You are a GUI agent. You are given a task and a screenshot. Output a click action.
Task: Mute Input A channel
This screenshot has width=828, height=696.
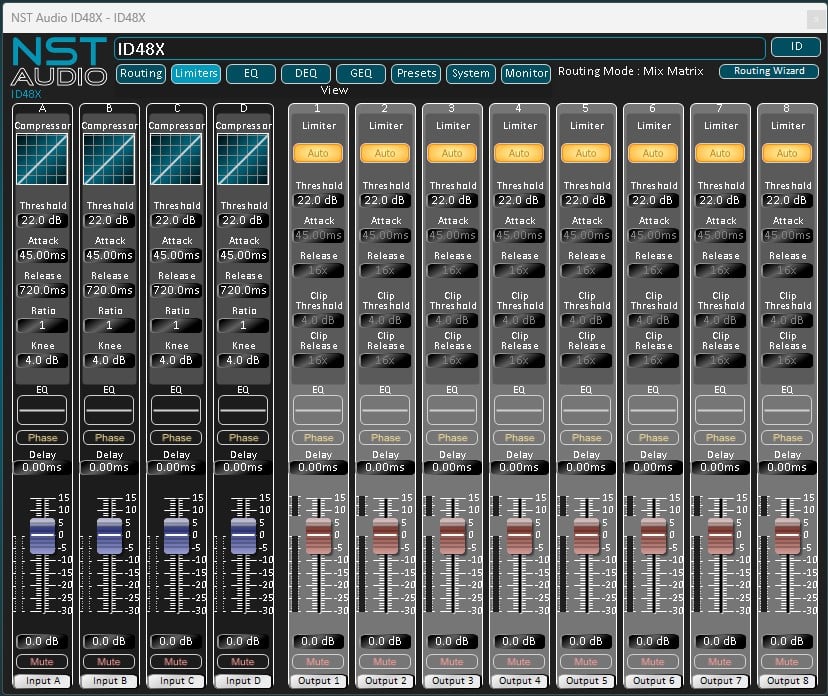pos(42,662)
